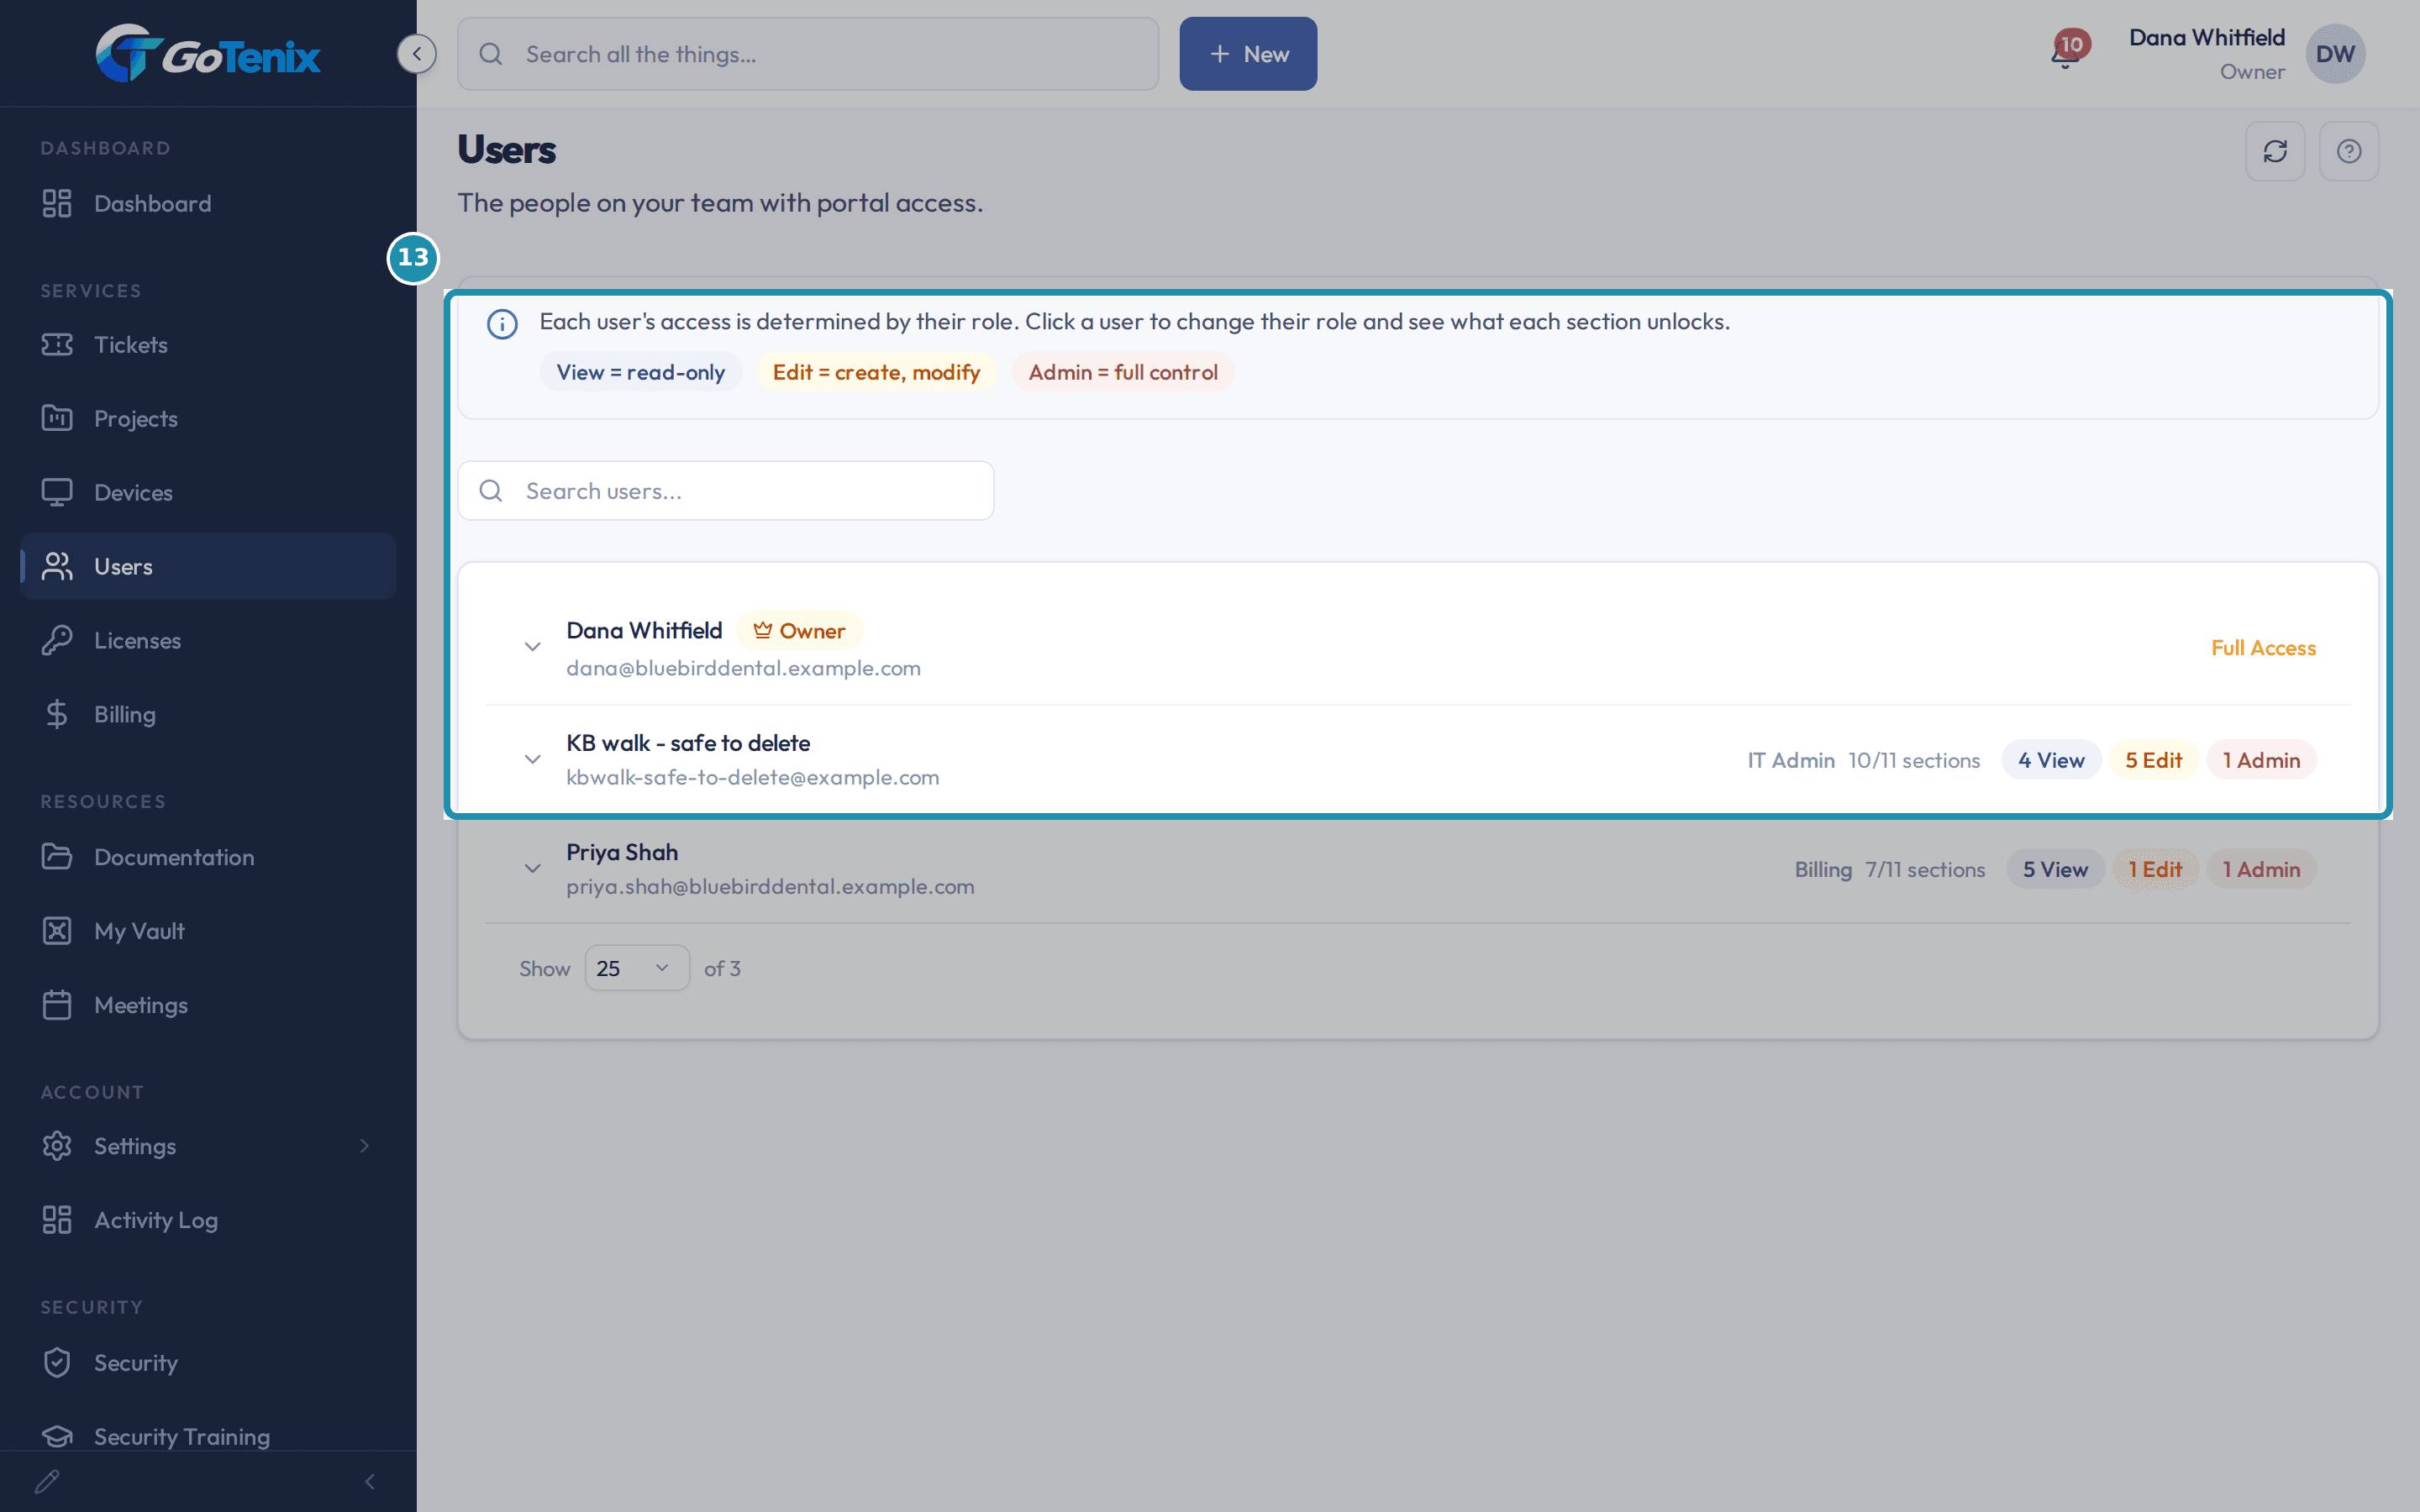Refresh the Users list

tap(2275, 151)
